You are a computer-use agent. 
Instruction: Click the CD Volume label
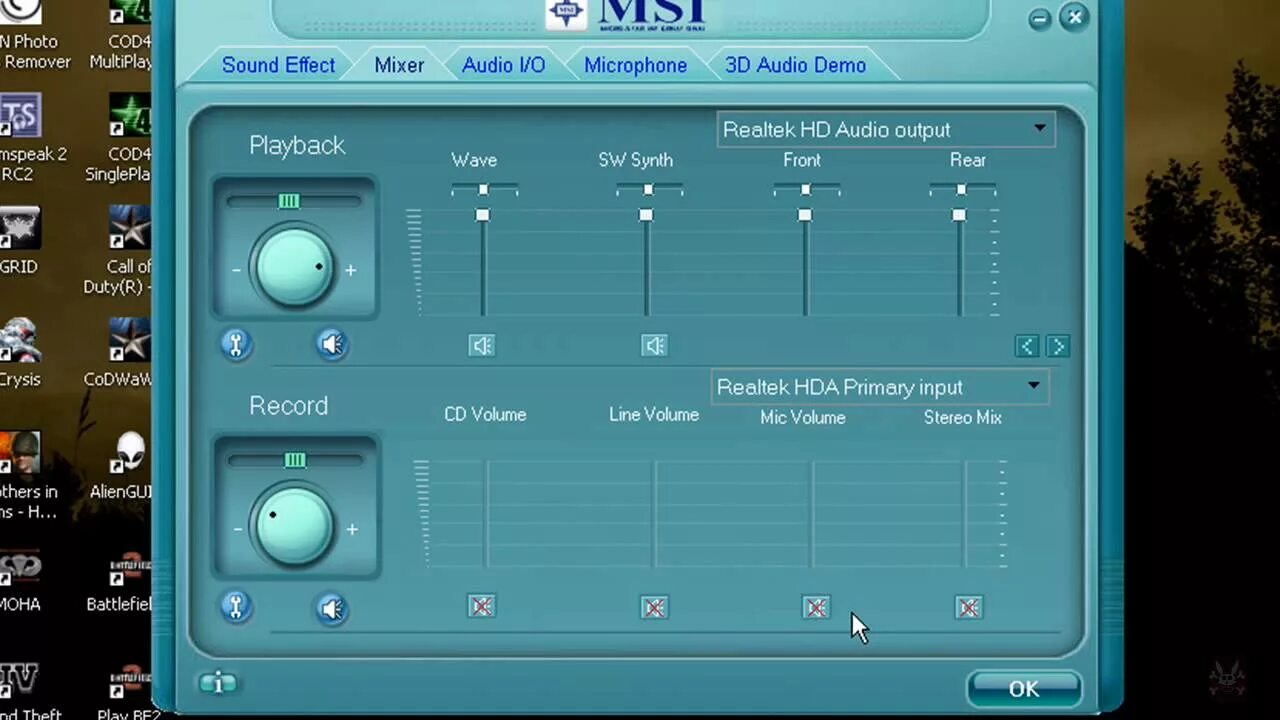click(x=485, y=415)
